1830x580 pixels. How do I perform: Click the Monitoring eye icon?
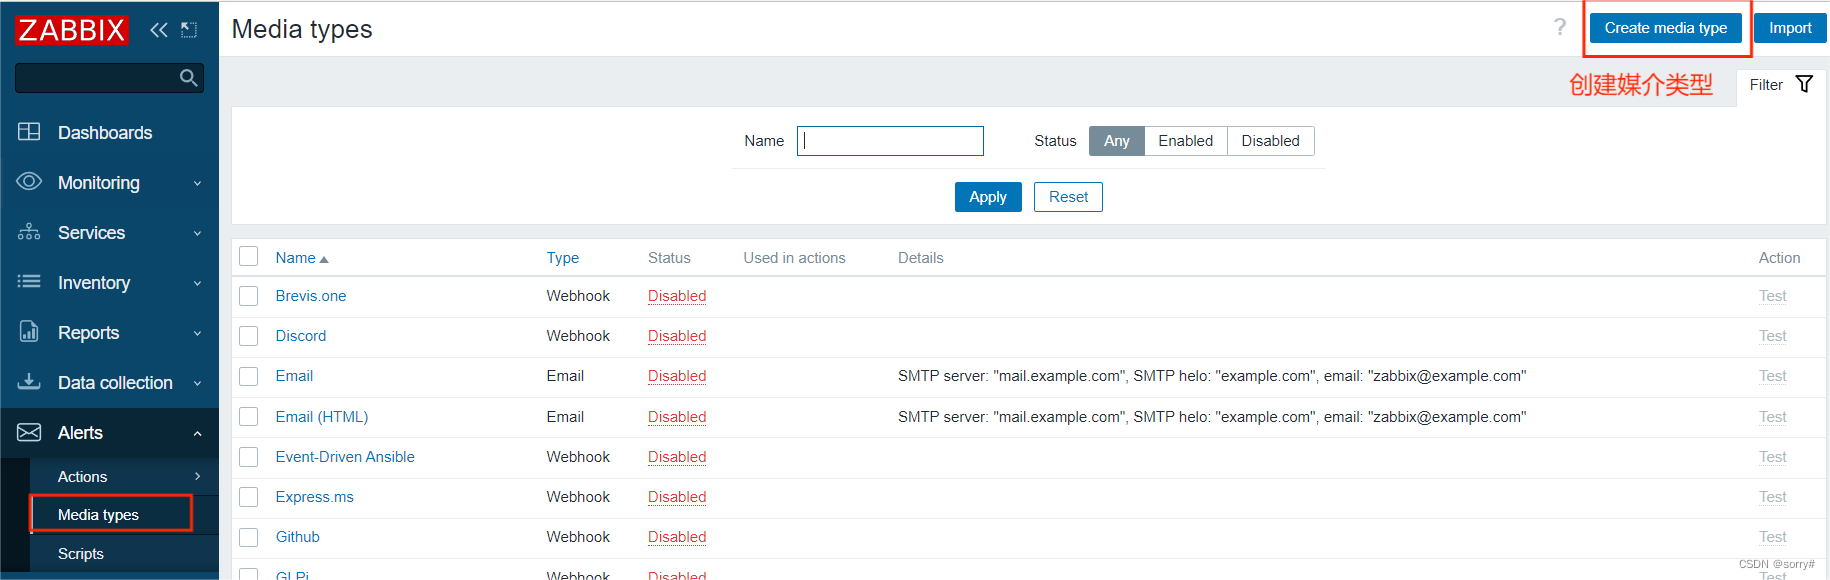click(x=29, y=182)
